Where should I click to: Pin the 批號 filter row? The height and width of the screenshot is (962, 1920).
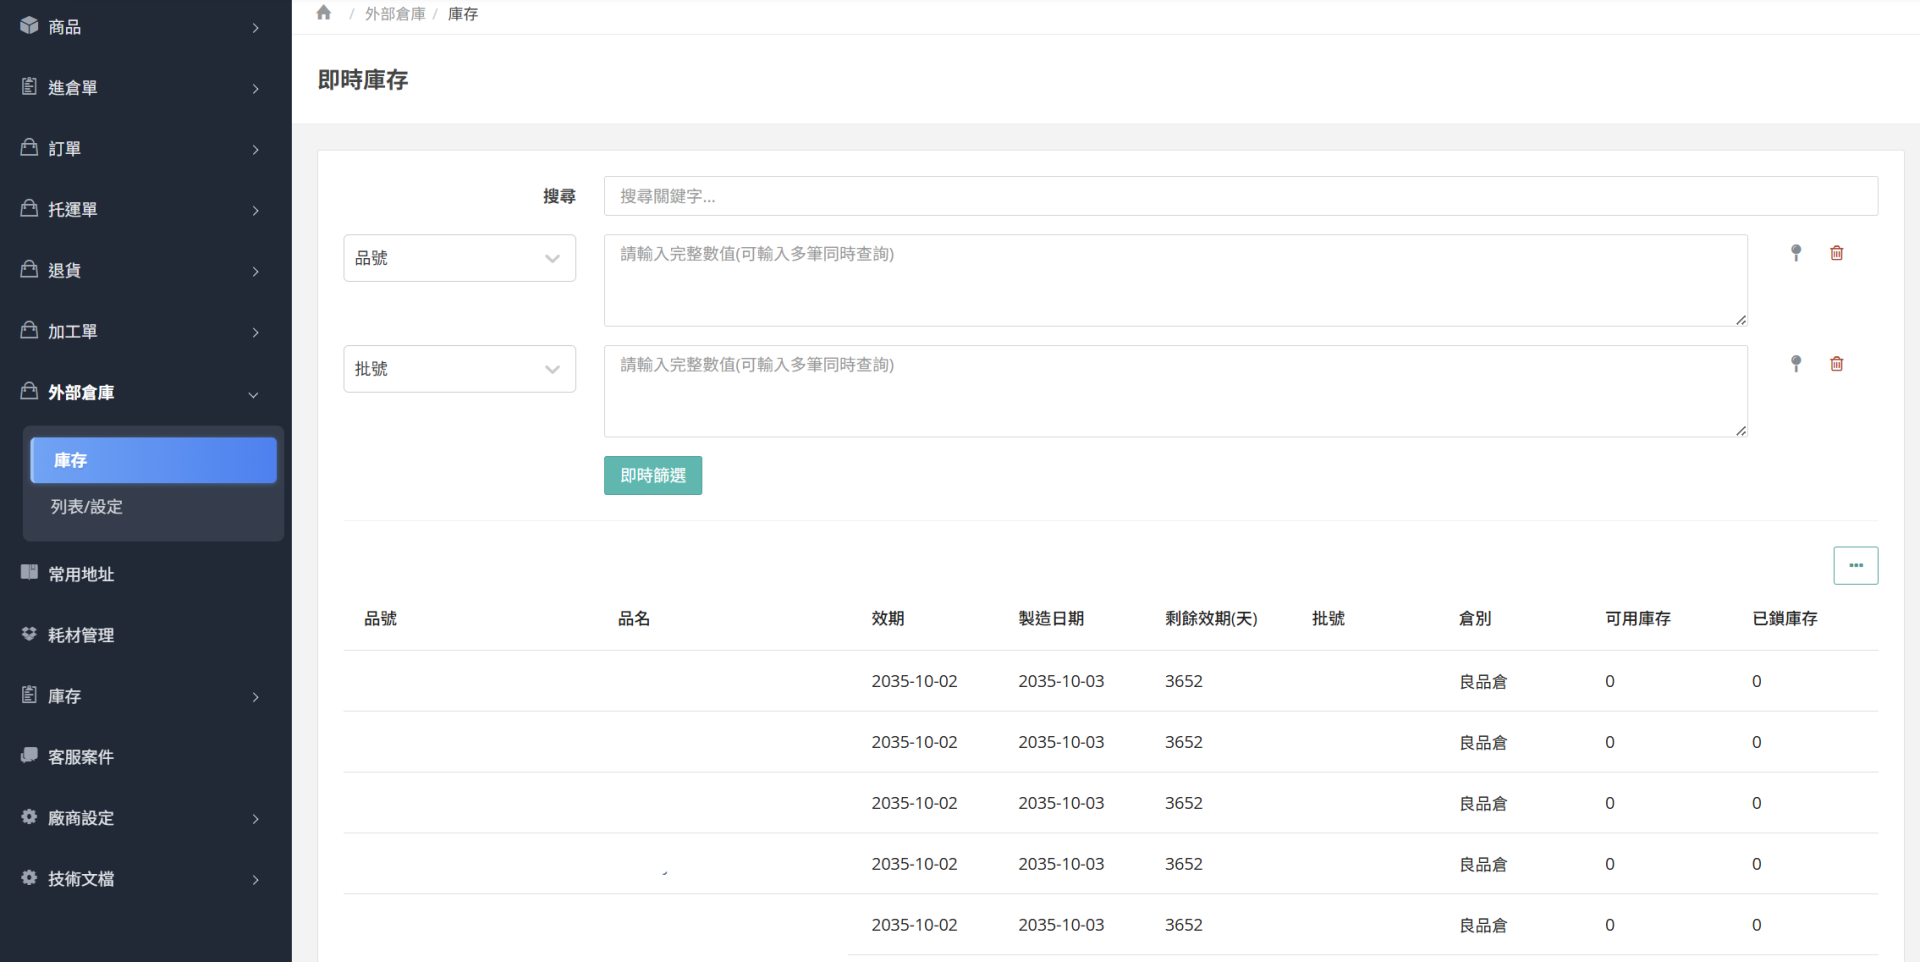1795,364
